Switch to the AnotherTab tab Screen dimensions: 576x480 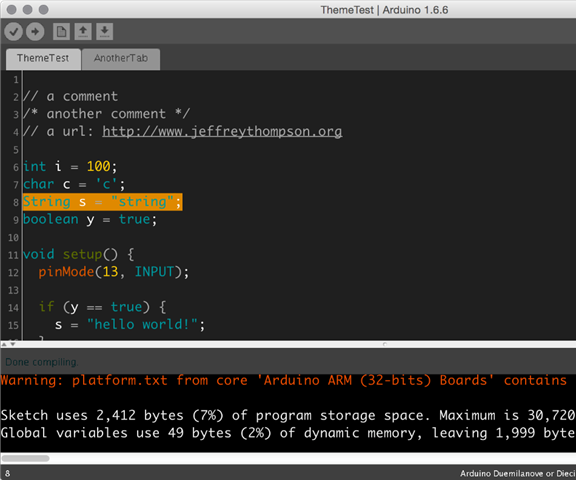pos(121,59)
